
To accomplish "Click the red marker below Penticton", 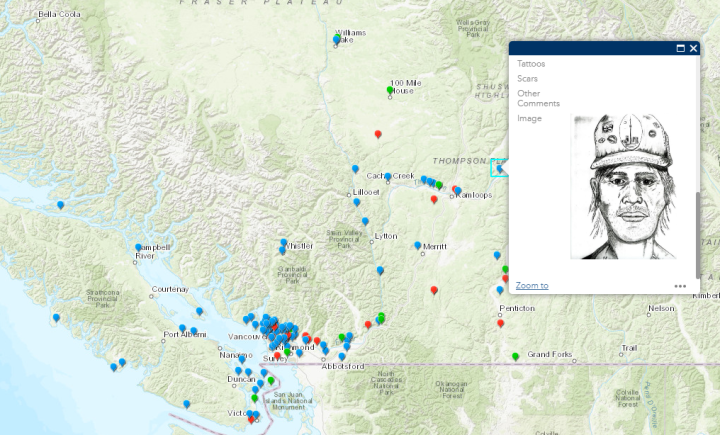I will click(501, 323).
